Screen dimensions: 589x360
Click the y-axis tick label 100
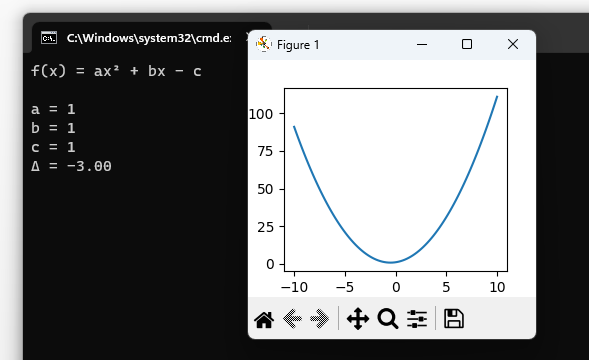[261, 114]
